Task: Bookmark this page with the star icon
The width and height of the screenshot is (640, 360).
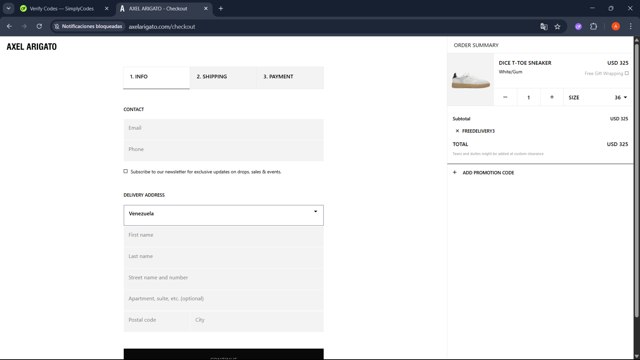Action: click(557, 27)
